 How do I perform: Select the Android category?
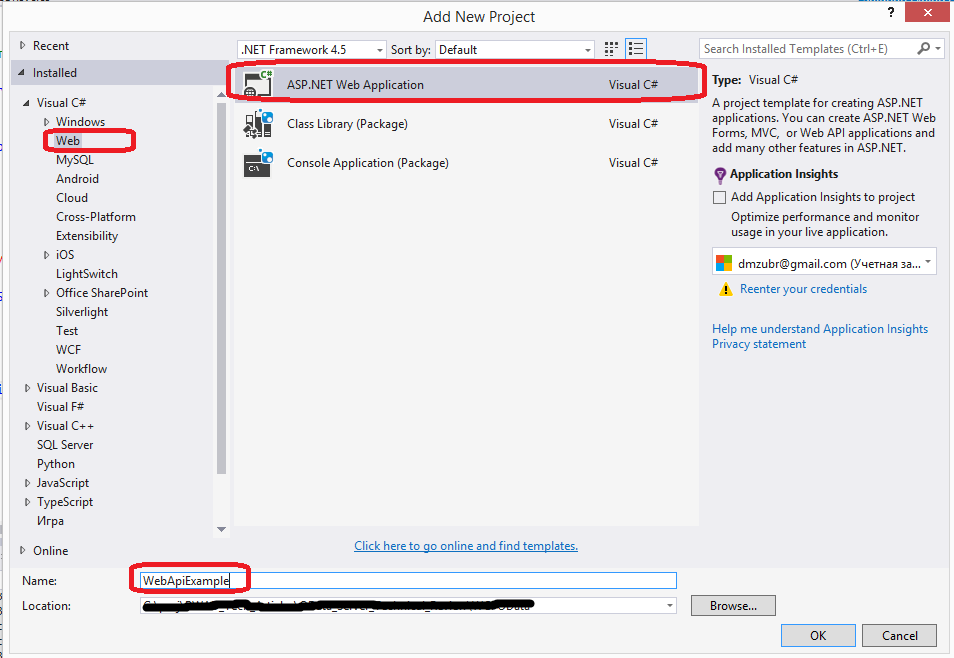click(x=77, y=178)
